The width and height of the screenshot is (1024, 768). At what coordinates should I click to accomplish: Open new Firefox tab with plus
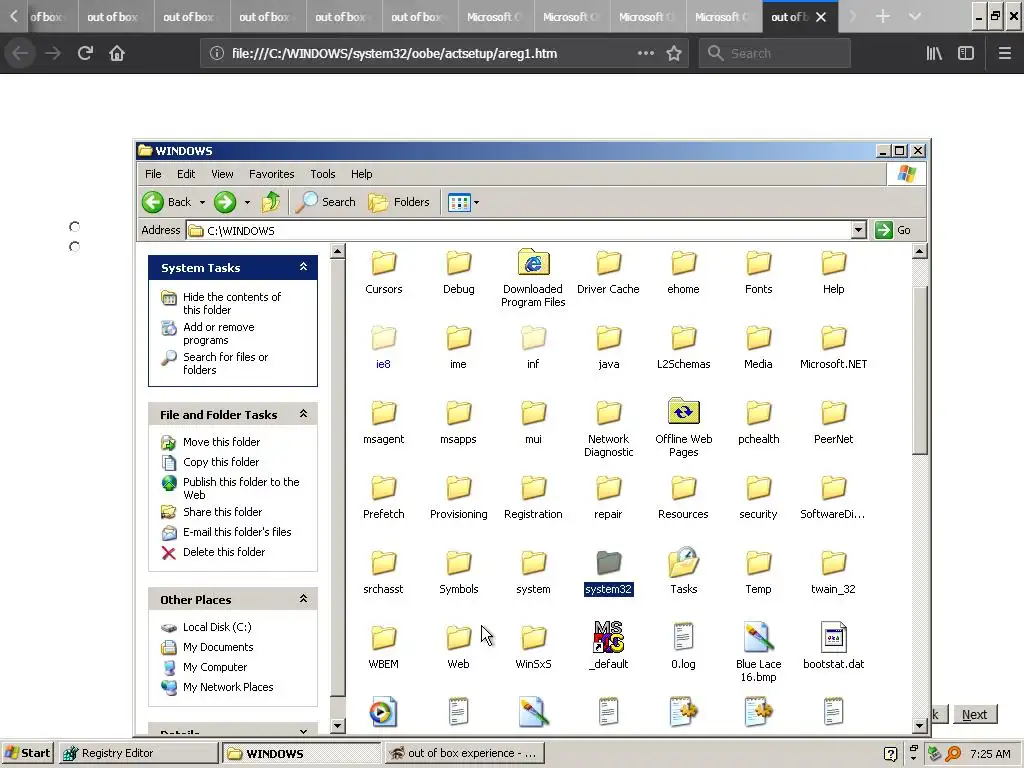point(882,17)
